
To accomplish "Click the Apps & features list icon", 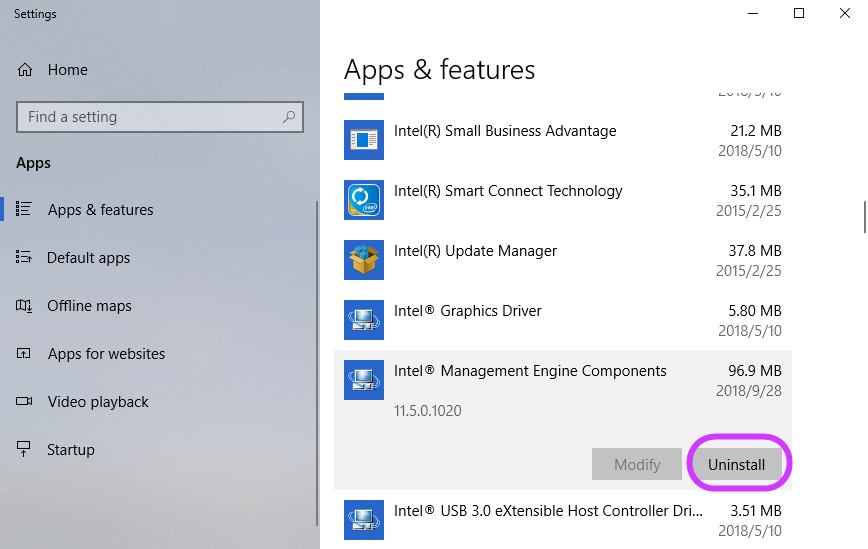I will click(x=24, y=209).
